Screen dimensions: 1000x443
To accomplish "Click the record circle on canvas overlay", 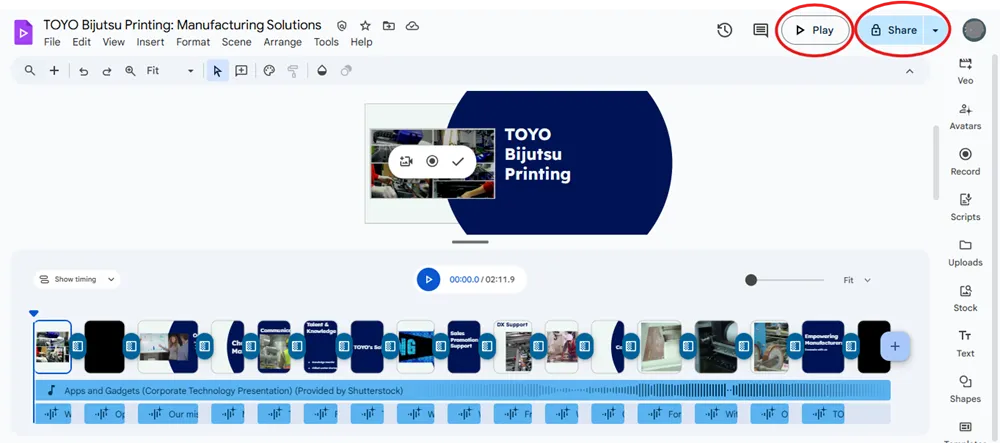I will (x=432, y=161).
